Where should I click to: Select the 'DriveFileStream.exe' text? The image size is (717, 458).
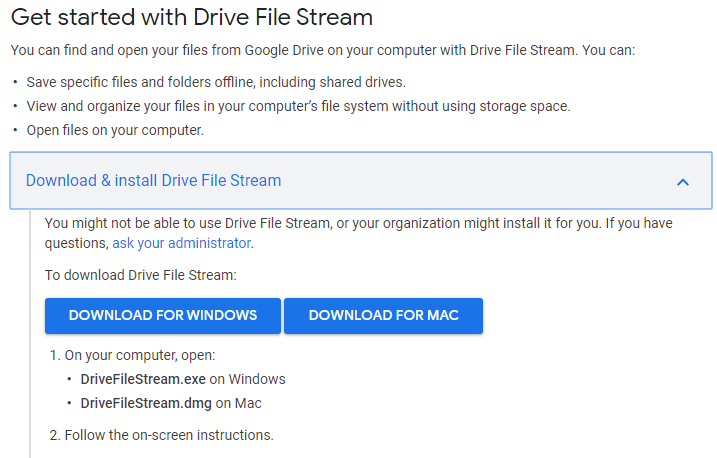143,379
